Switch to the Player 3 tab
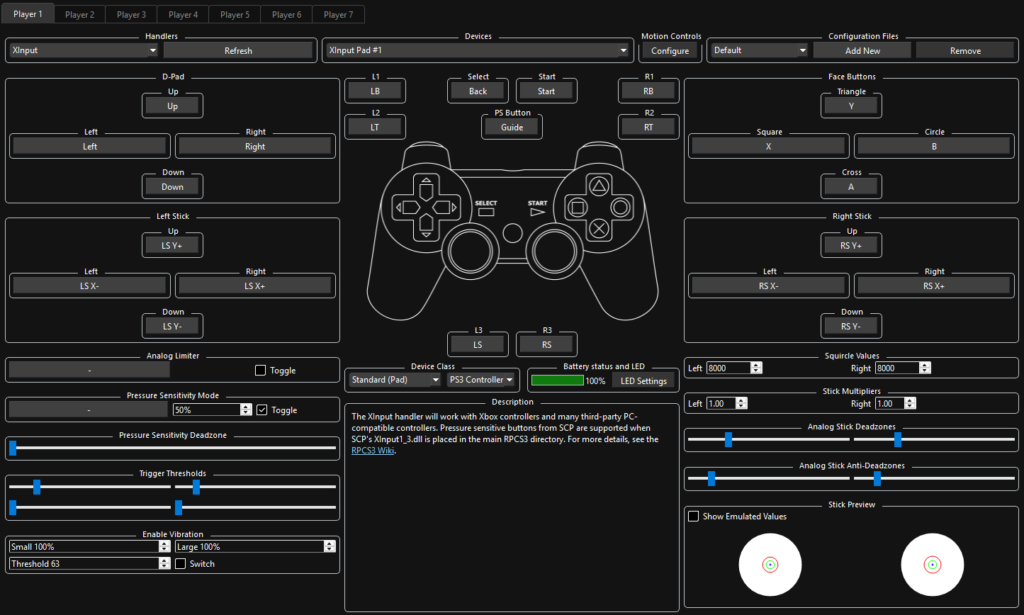Viewport: 1024px width, 615px height. tap(131, 14)
